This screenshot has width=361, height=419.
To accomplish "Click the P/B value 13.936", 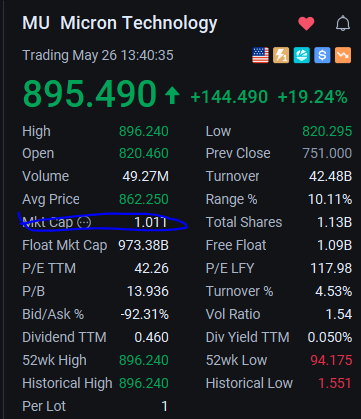I will tap(148, 291).
